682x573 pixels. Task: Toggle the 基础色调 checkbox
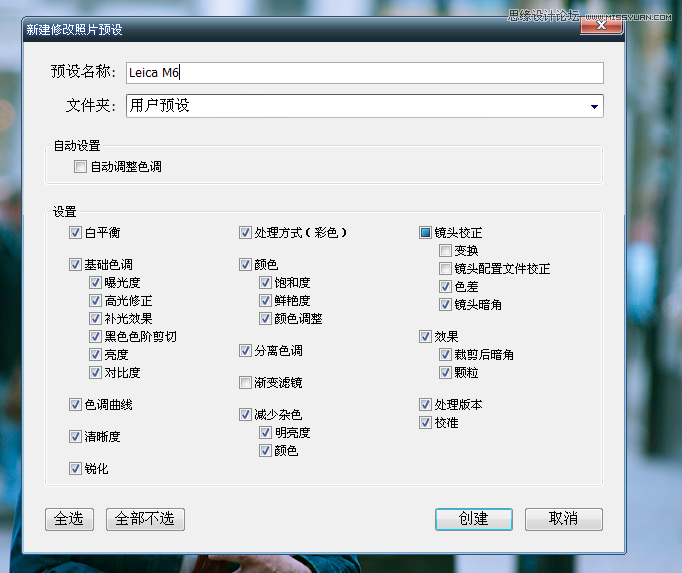click(x=75, y=265)
